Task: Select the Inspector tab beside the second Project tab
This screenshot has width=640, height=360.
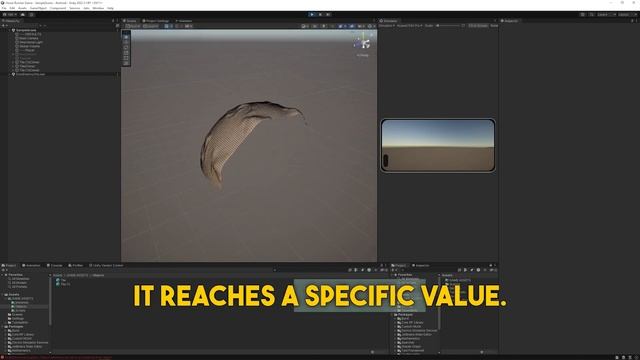Action: coord(420,266)
